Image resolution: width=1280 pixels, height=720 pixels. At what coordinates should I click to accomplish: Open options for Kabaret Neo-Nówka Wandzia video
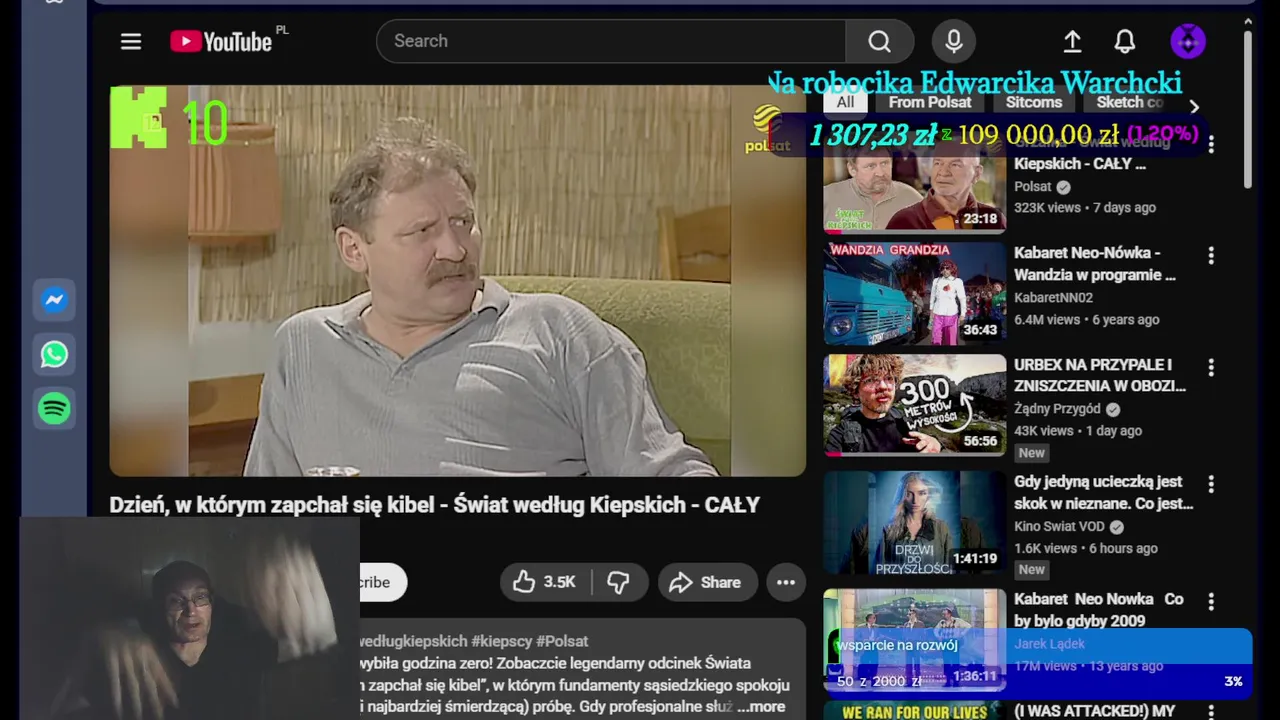coord(1211,256)
